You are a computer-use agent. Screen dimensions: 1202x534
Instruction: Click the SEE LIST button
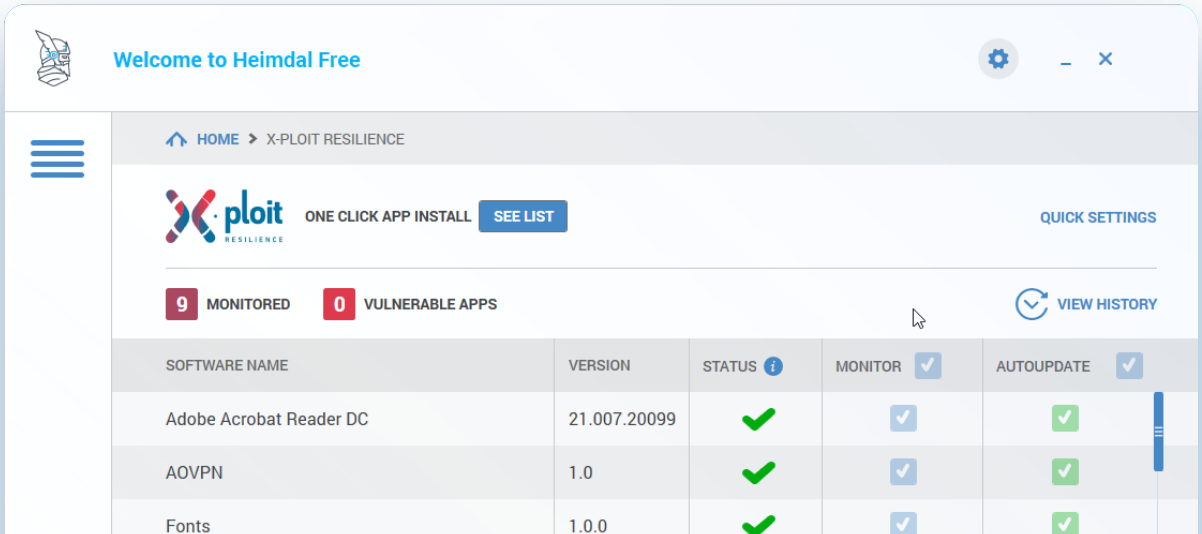point(523,216)
